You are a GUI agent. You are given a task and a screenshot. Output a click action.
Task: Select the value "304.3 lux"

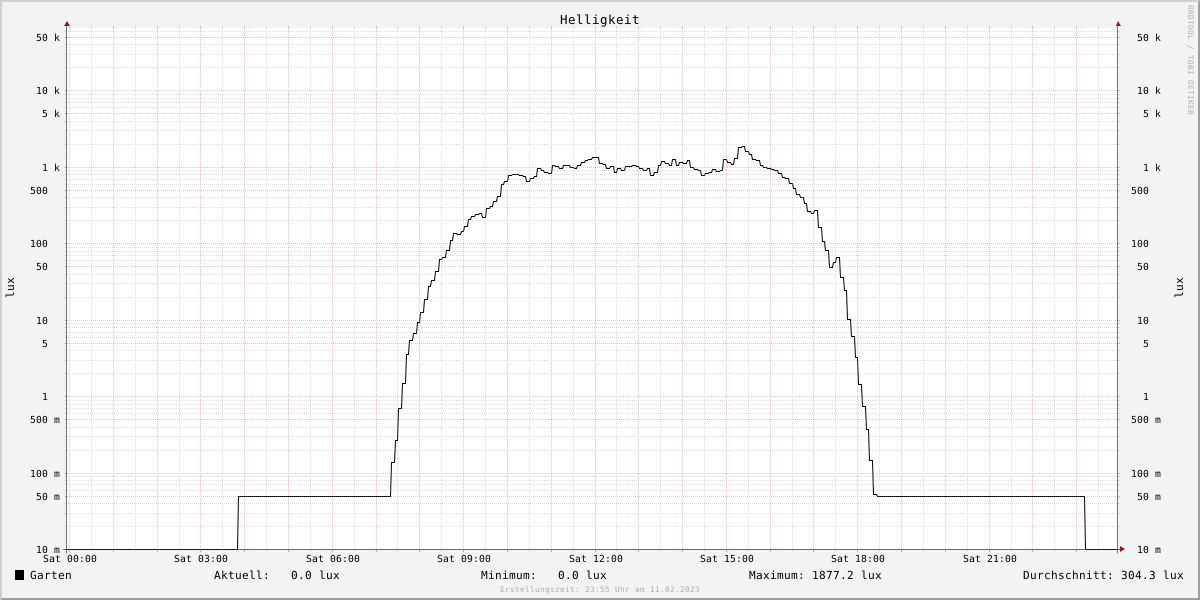point(1152,575)
